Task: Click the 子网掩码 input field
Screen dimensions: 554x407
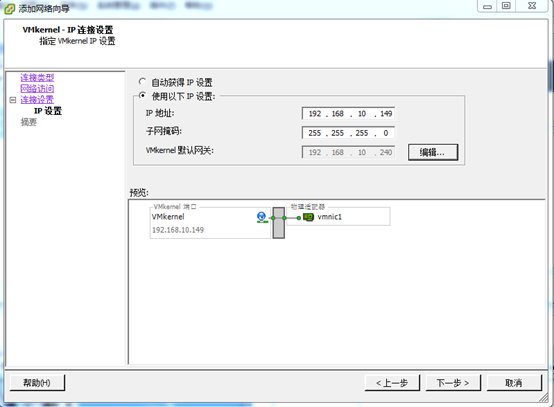Action: coord(348,133)
